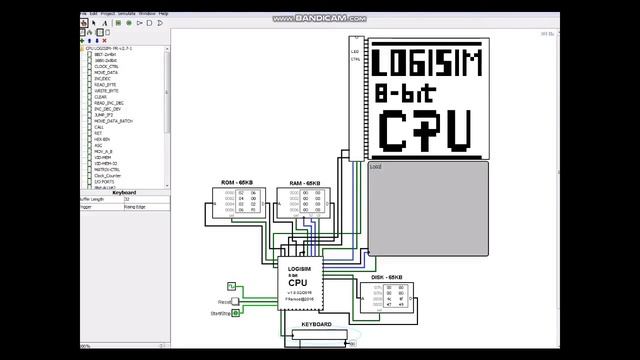The width and height of the screenshot is (640, 360).
Task: Pick the NOT gate toolbar icon
Action: tap(140, 23)
